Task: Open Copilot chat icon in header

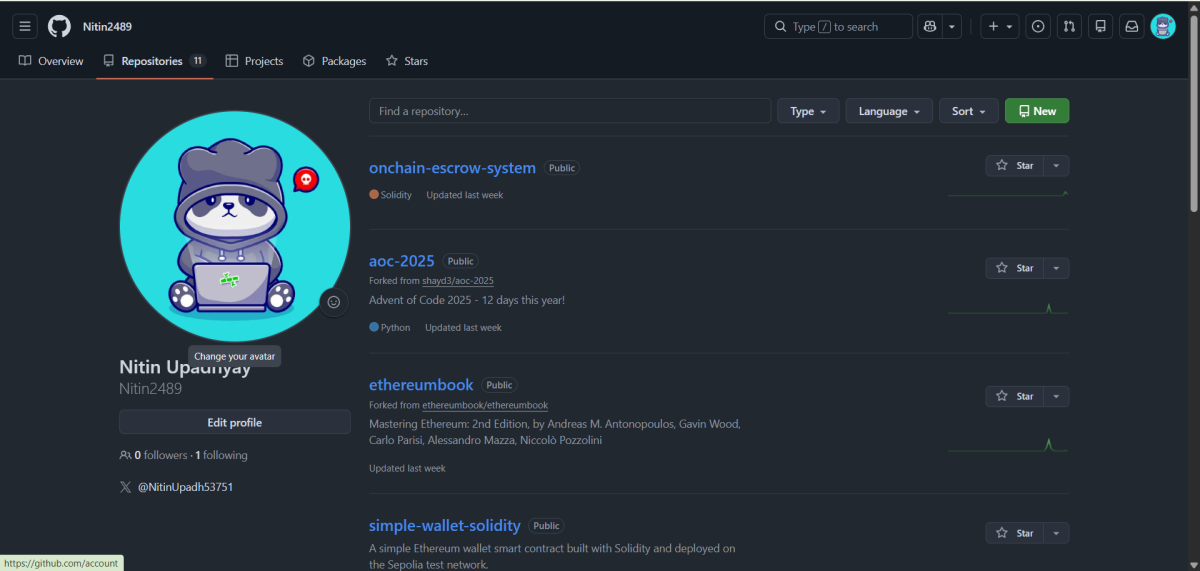Action: tap(930, 27)
